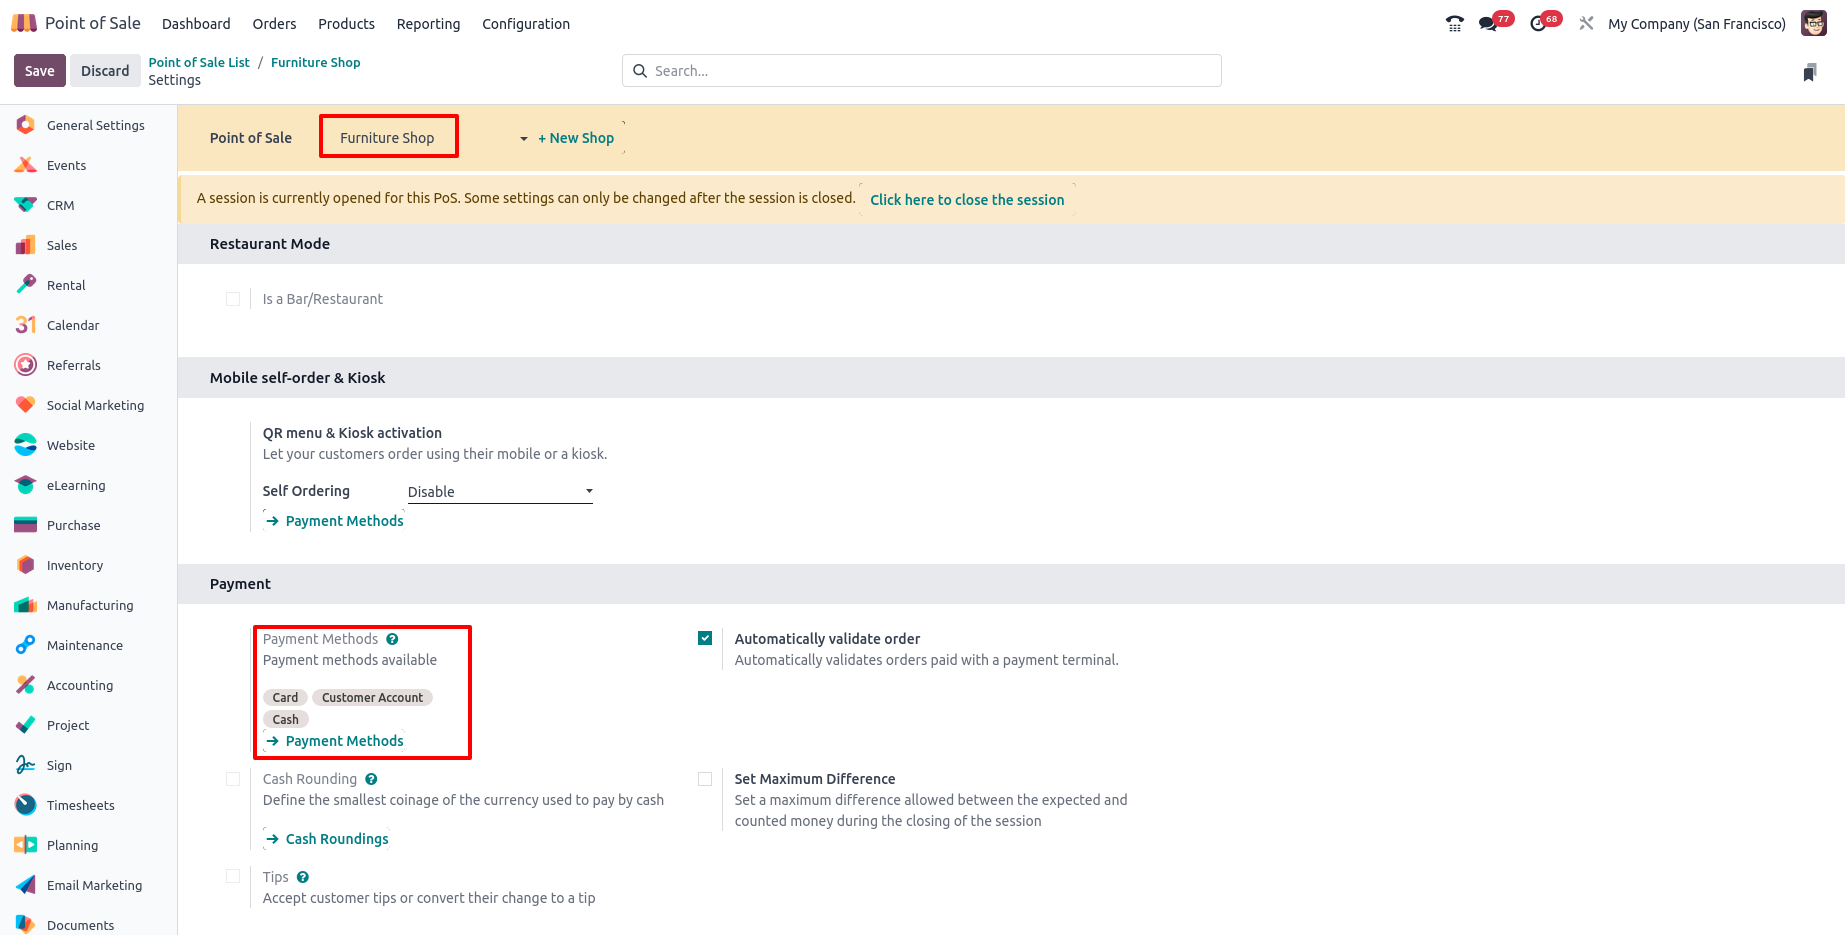1845x935 pixels.
Task: Open the Website settings icon
Action: [26, 445]
